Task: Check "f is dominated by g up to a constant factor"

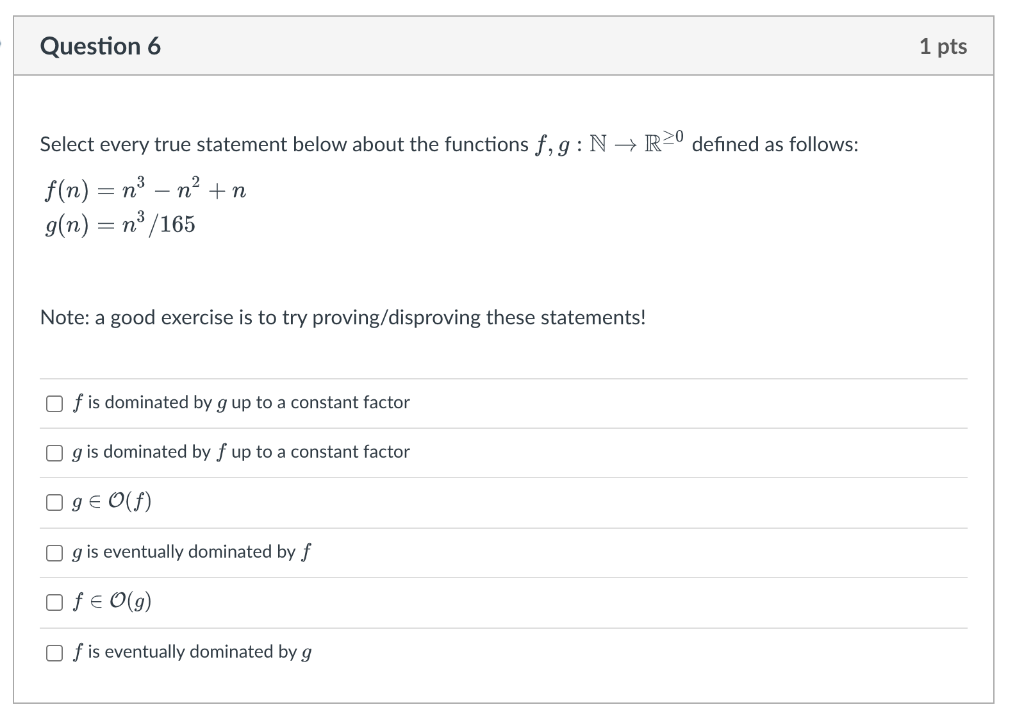Action: [53, 402]
